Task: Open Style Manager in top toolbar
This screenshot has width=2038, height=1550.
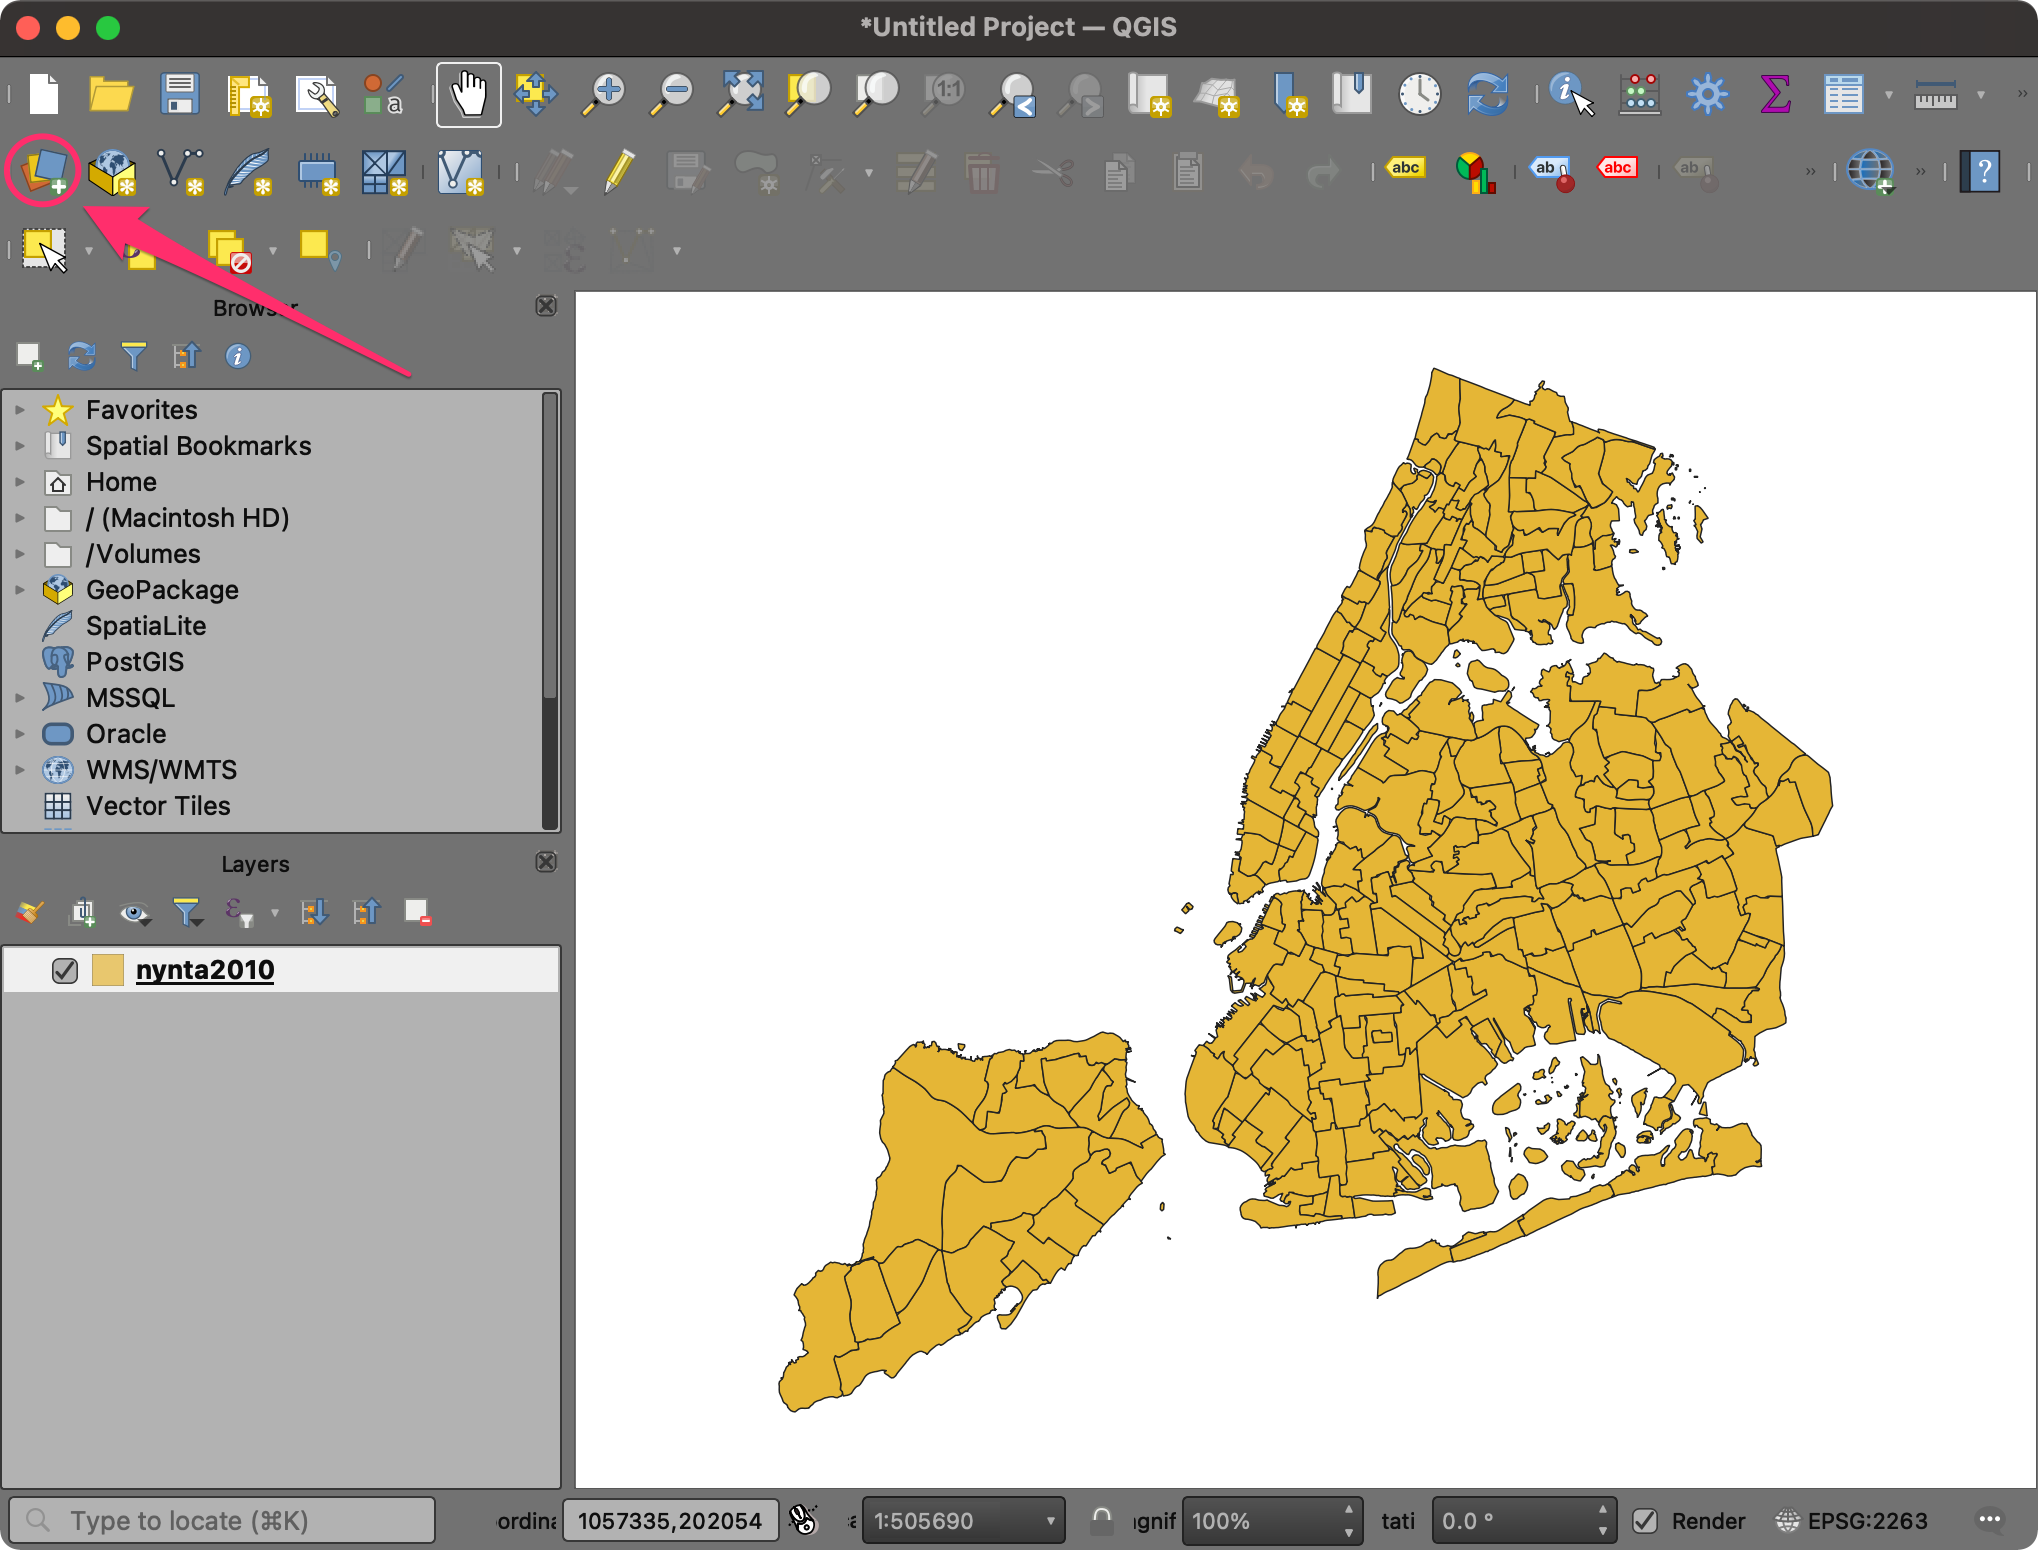Action: 384,95
